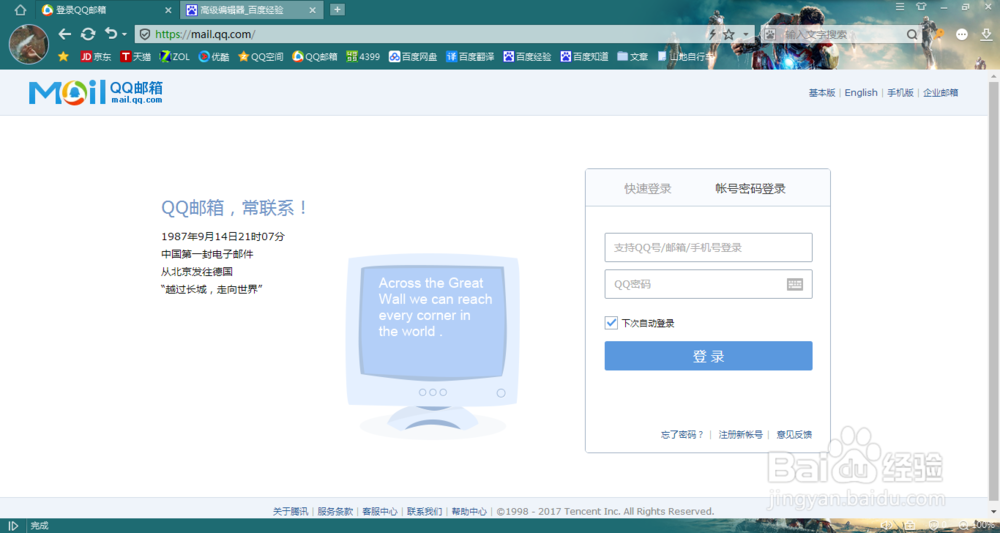1000x533 pixels.
Task: Click the status bar sound speaker icon
Action: point(886,525)
